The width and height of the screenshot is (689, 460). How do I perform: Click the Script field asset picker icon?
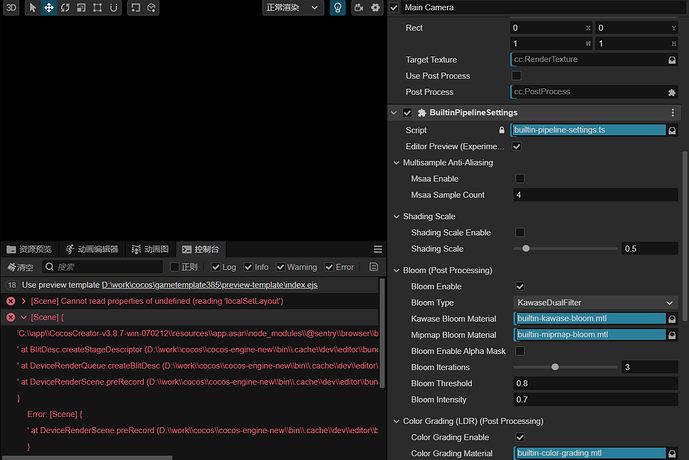[672, 130]
